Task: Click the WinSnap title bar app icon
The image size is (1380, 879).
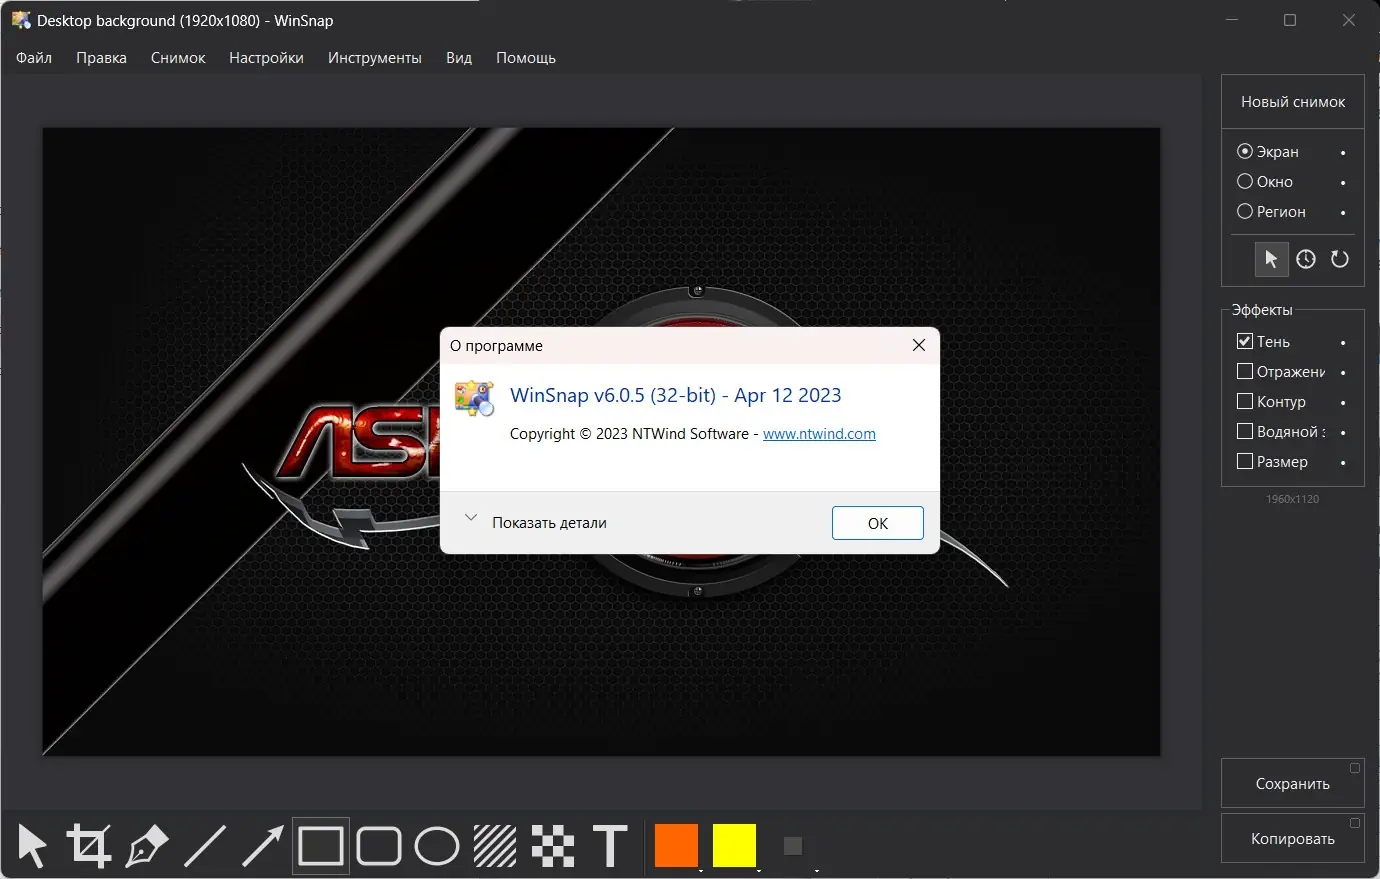Action: [x=21, y=20]
